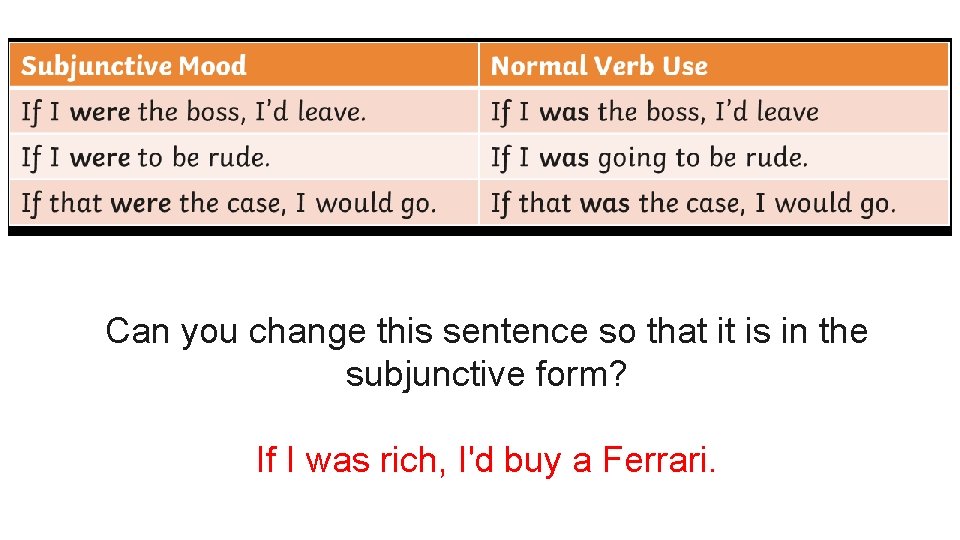Click the word 'was' in the red sentence

[x=337, y=460]
